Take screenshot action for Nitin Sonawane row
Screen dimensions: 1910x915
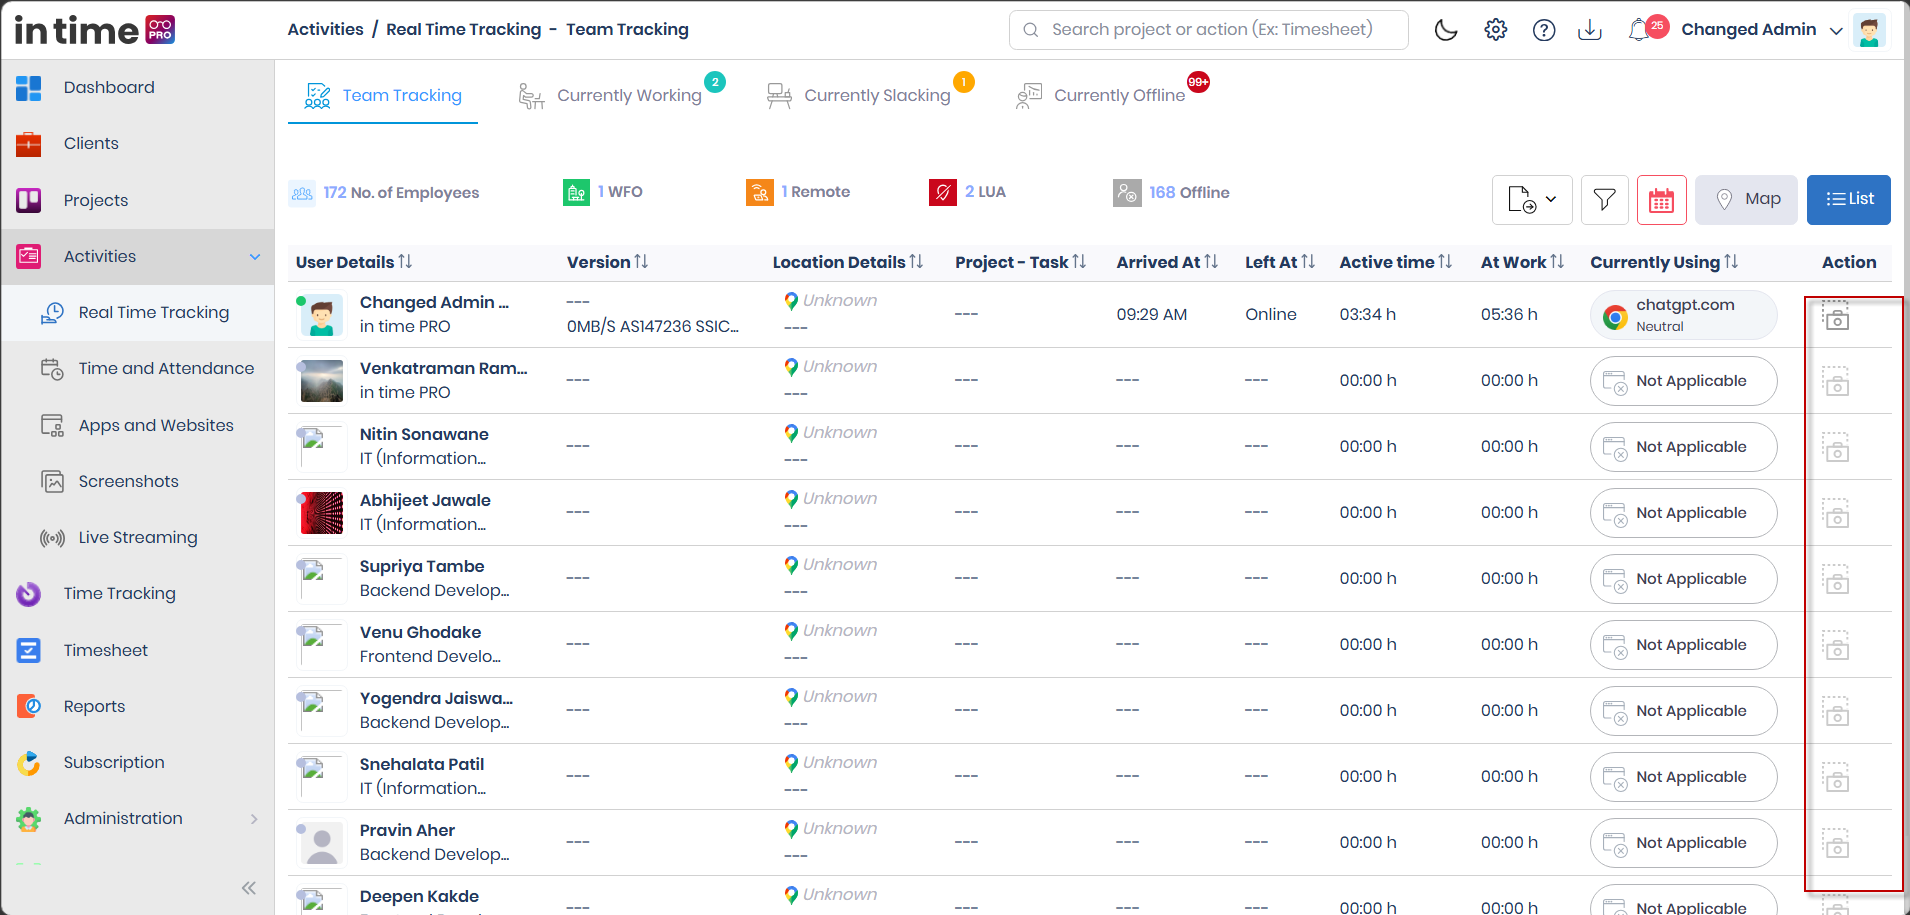coord(1836,448)
